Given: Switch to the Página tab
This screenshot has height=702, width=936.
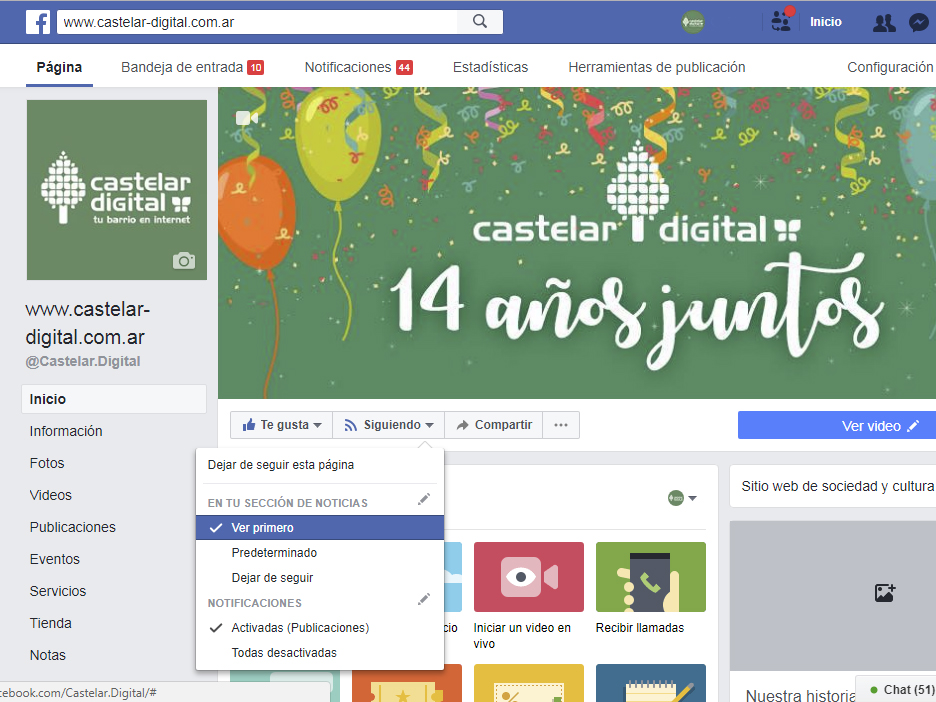Looking at the screenshot, I should tap(59, 67).
